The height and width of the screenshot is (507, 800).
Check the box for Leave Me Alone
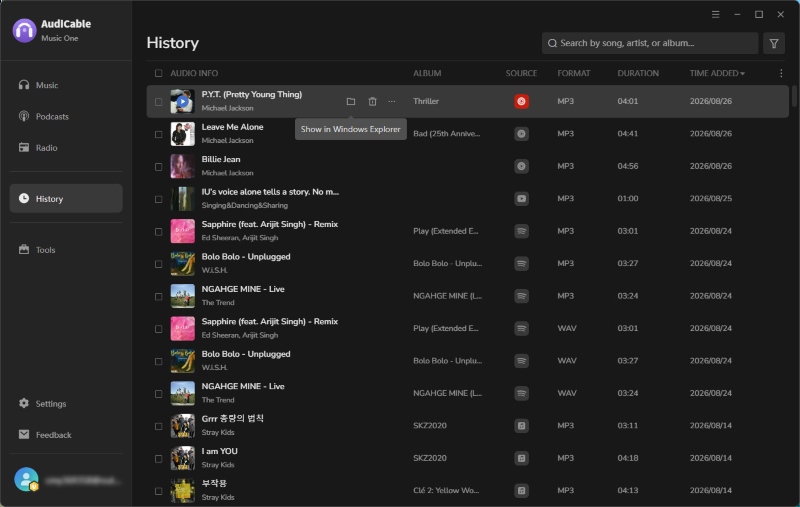click(x=159, y=134)
